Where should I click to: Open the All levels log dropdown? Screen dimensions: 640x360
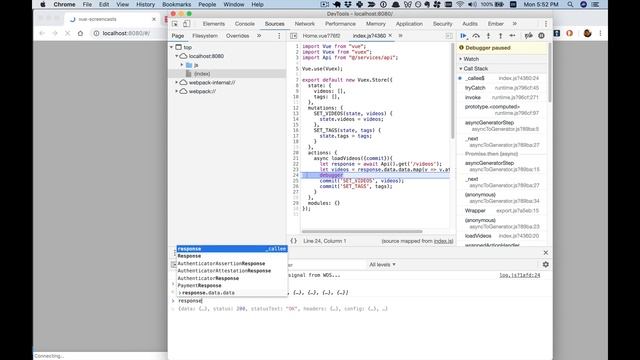coord(382,264)
